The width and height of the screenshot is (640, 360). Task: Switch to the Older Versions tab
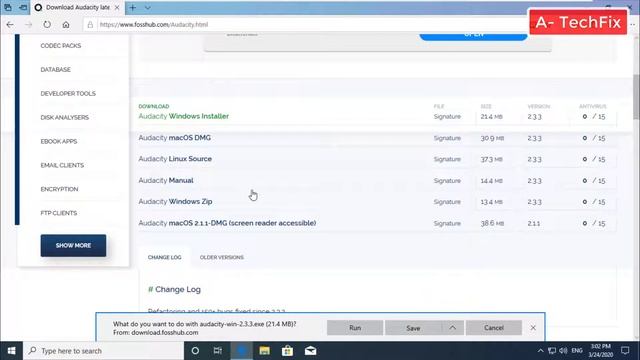(222, 258)
